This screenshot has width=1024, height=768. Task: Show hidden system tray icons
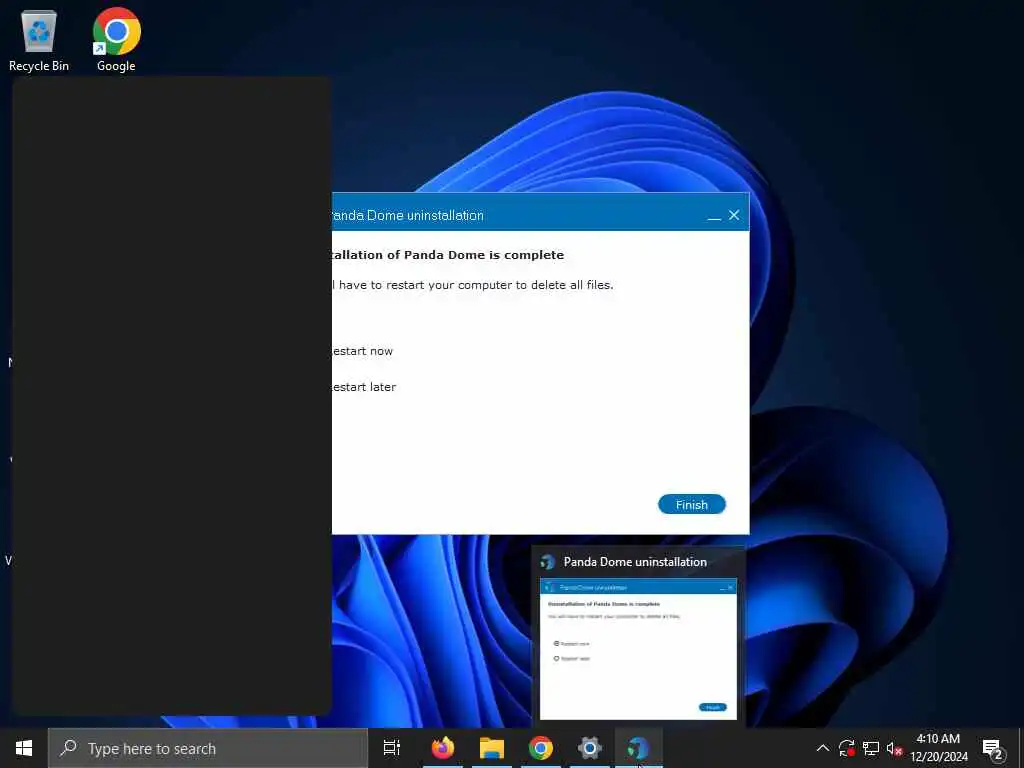coord(823,748)
